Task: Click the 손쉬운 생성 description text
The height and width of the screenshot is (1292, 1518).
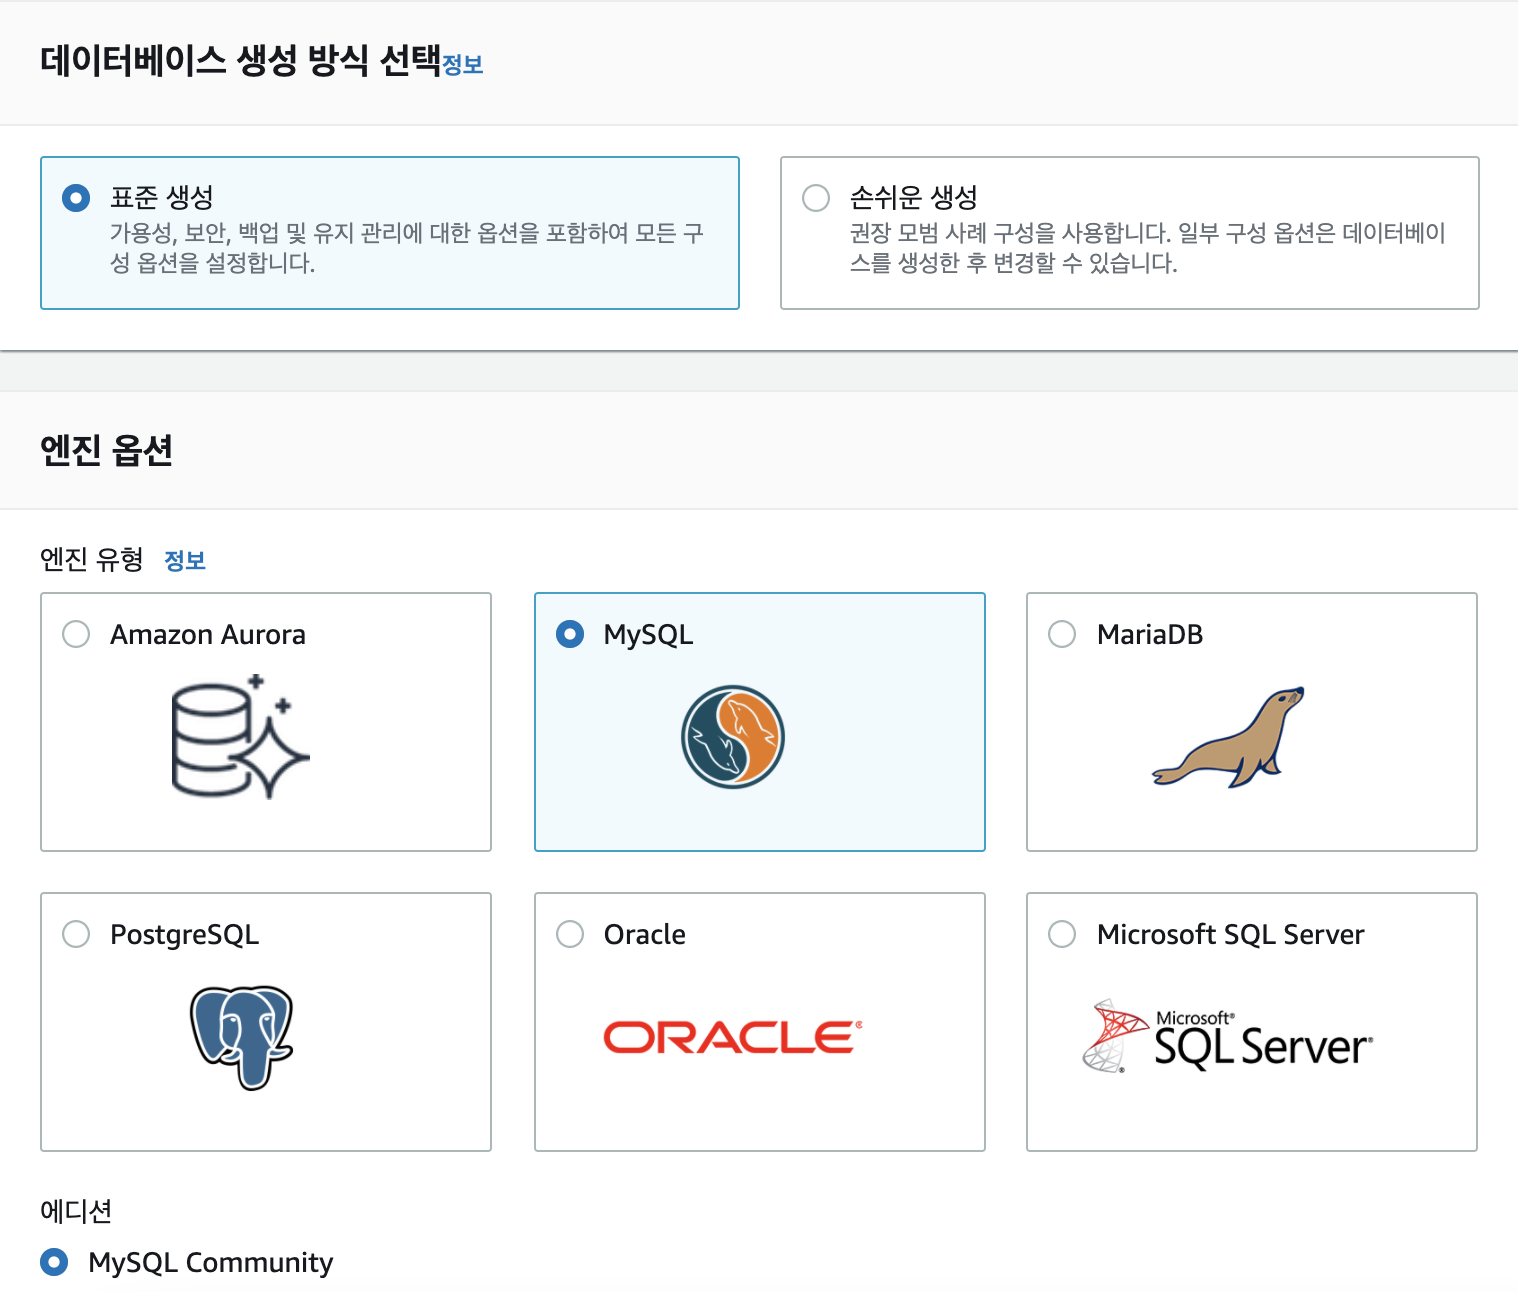Action: (1148, 248)
